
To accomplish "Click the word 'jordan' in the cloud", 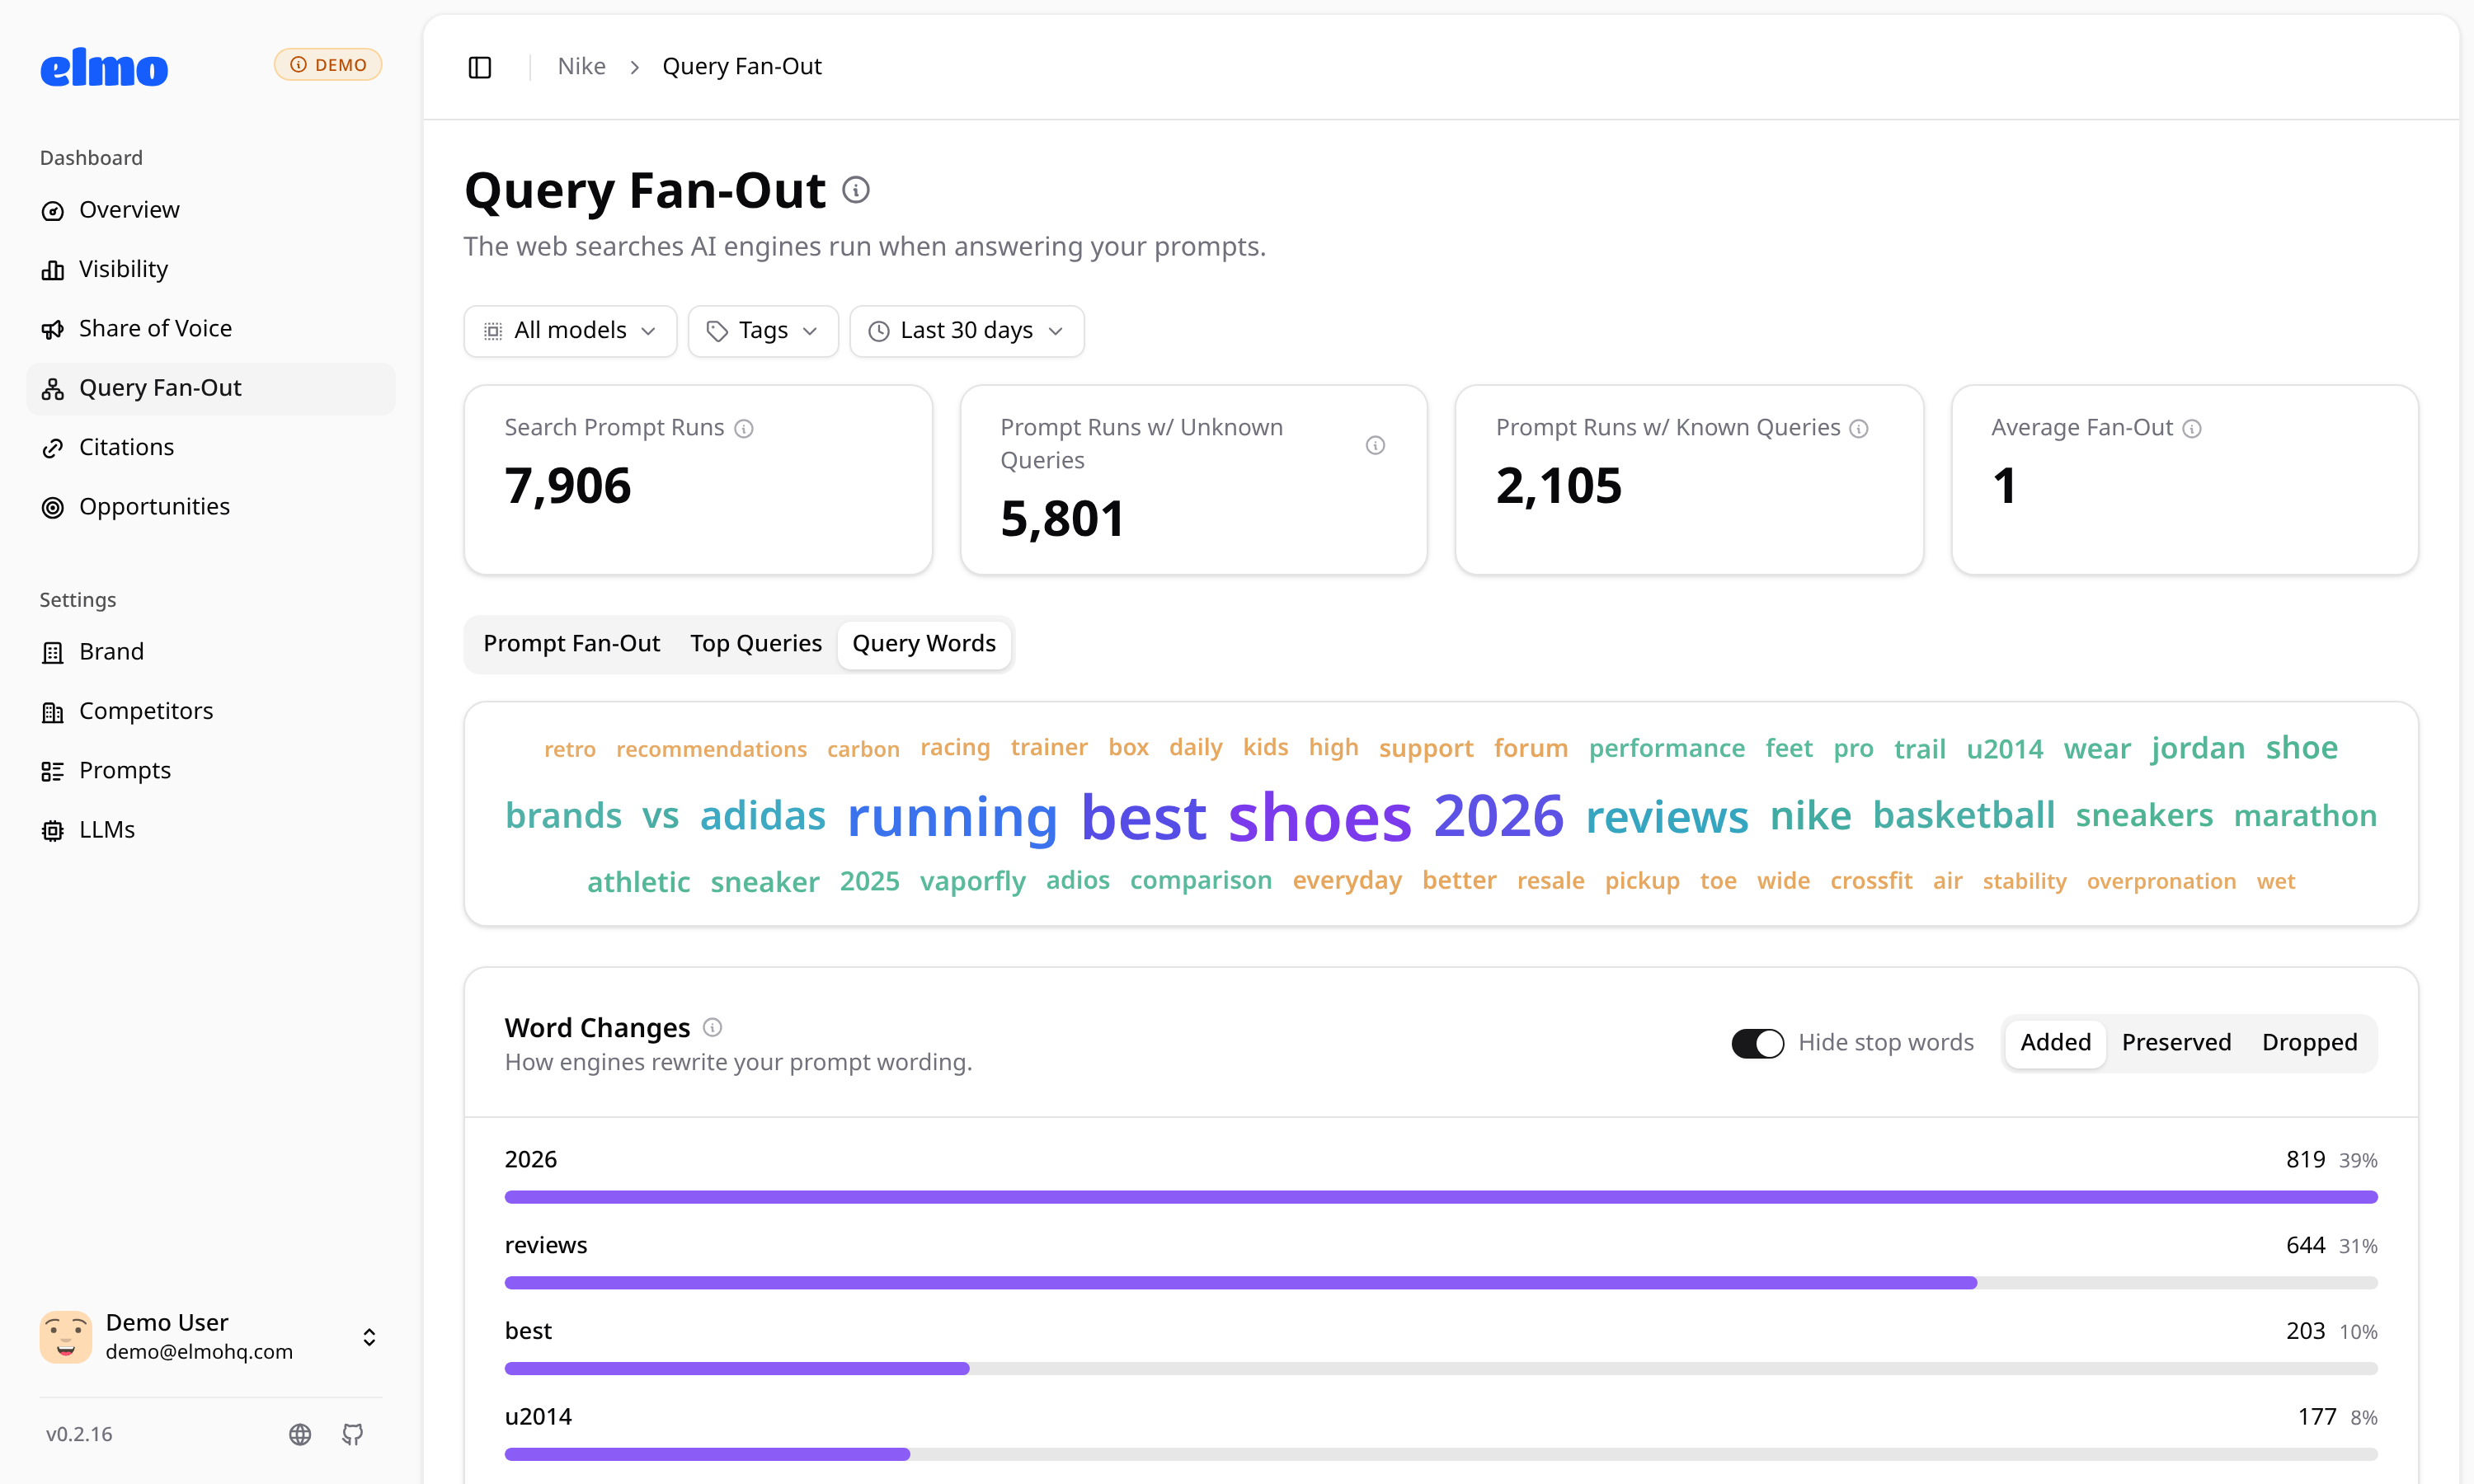I will pyautogui.click(x=2198, y=749).
